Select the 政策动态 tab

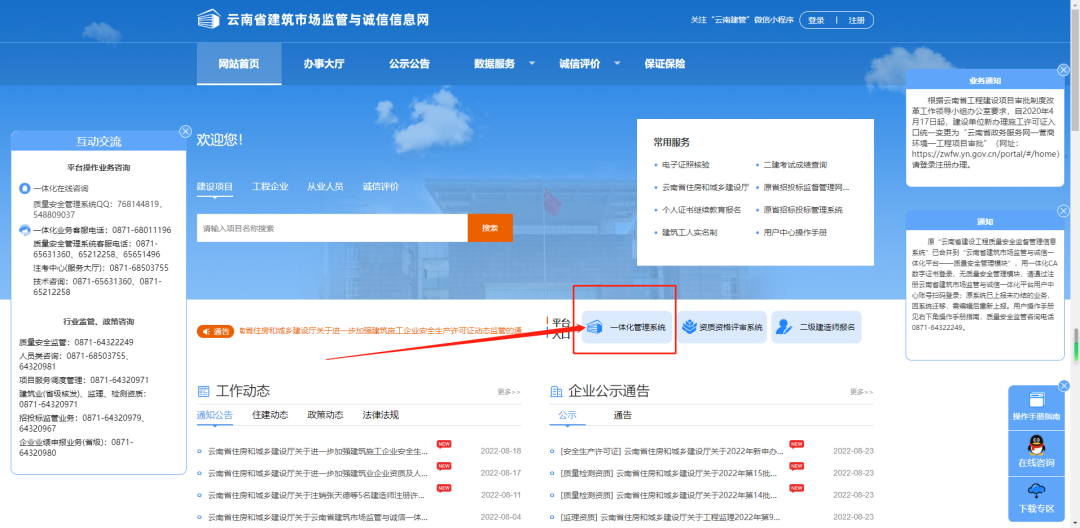[x=324, y=415]
